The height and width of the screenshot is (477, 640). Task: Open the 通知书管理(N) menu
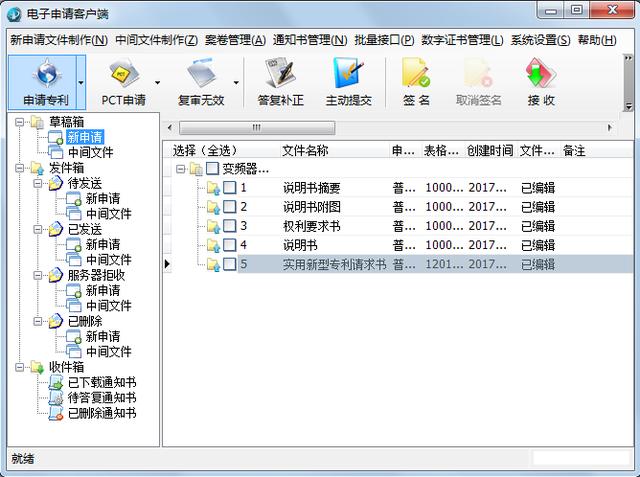(310, 40)
